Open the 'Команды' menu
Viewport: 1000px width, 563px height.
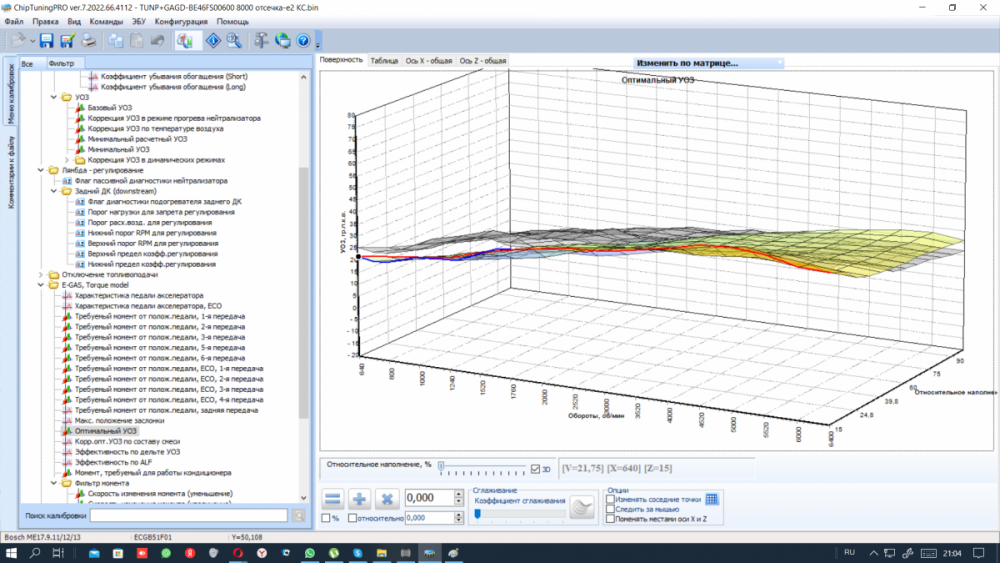coord(106,21)
